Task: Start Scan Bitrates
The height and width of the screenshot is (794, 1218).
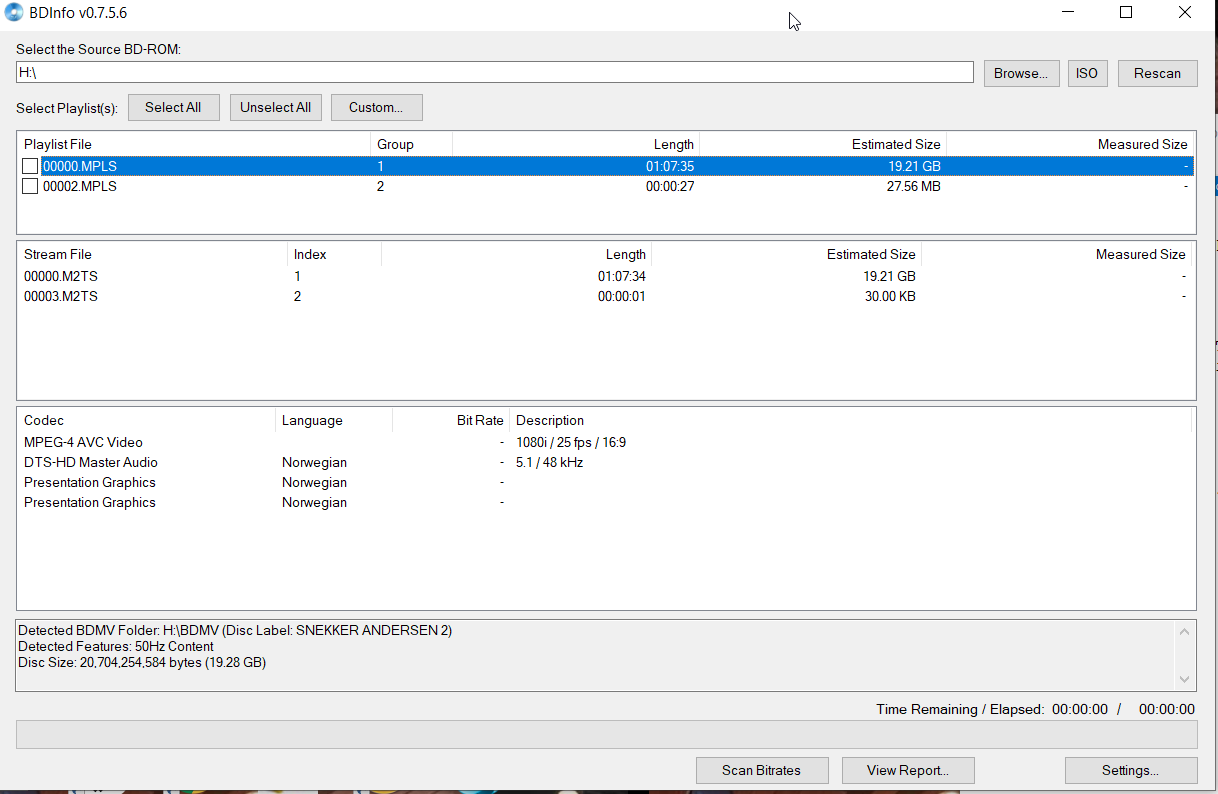Action: click(762, 770)
